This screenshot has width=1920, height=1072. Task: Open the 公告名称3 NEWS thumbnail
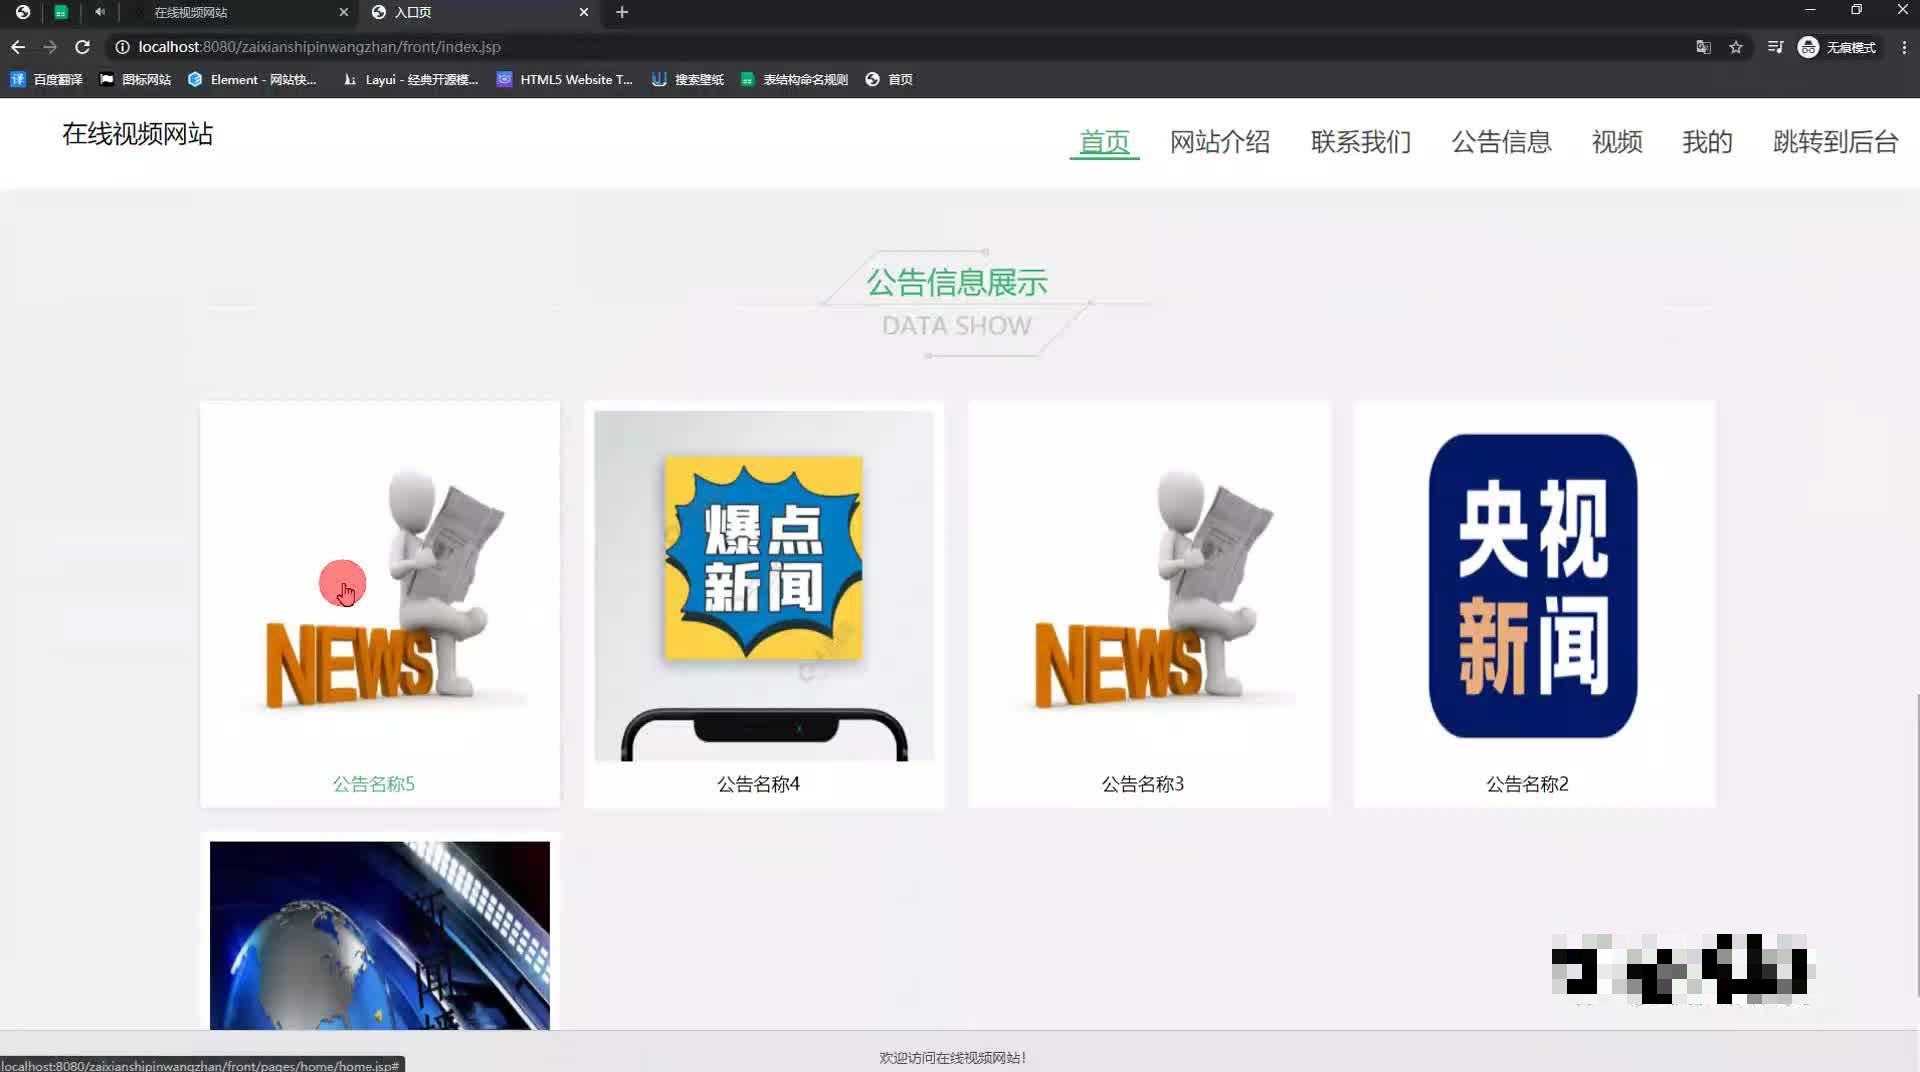point(1149,585)
